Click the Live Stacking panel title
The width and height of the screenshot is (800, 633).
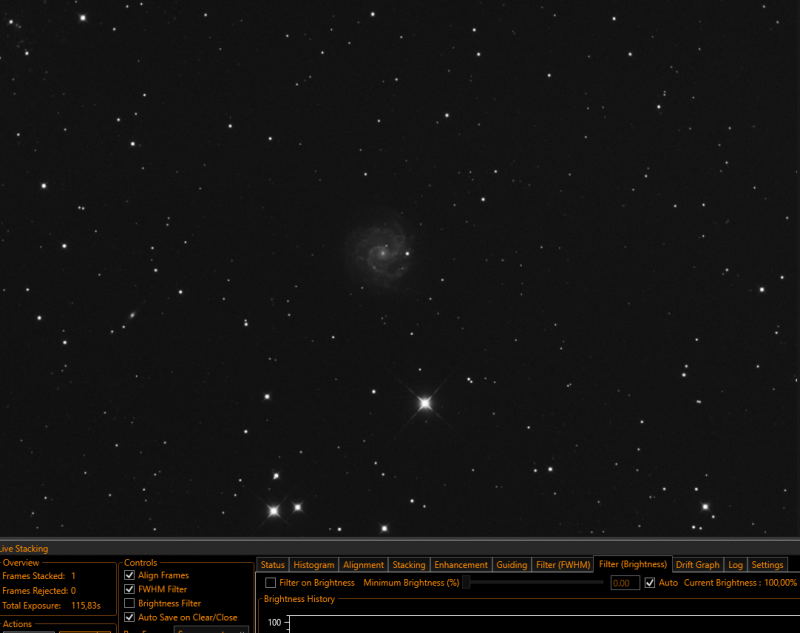[23, 549]
